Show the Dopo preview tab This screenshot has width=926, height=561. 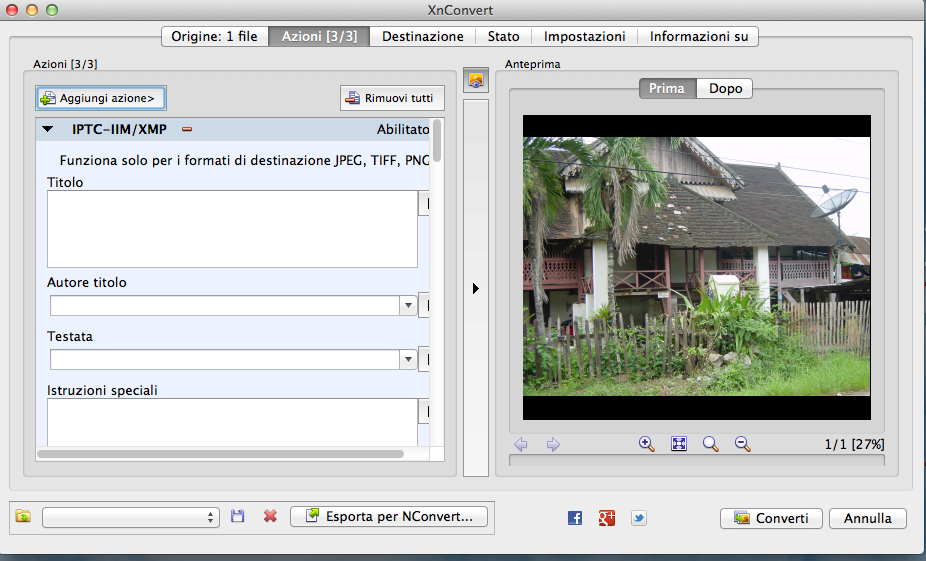(x=725, y=88)
